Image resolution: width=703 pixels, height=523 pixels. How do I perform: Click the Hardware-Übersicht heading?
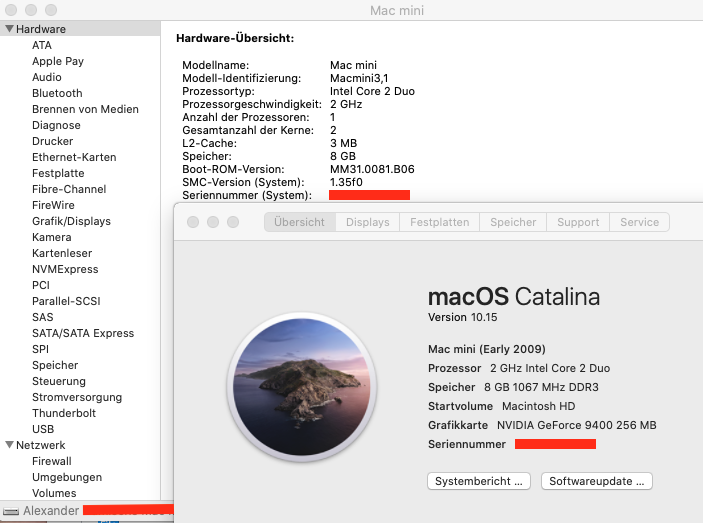click(x=235, y=38)
